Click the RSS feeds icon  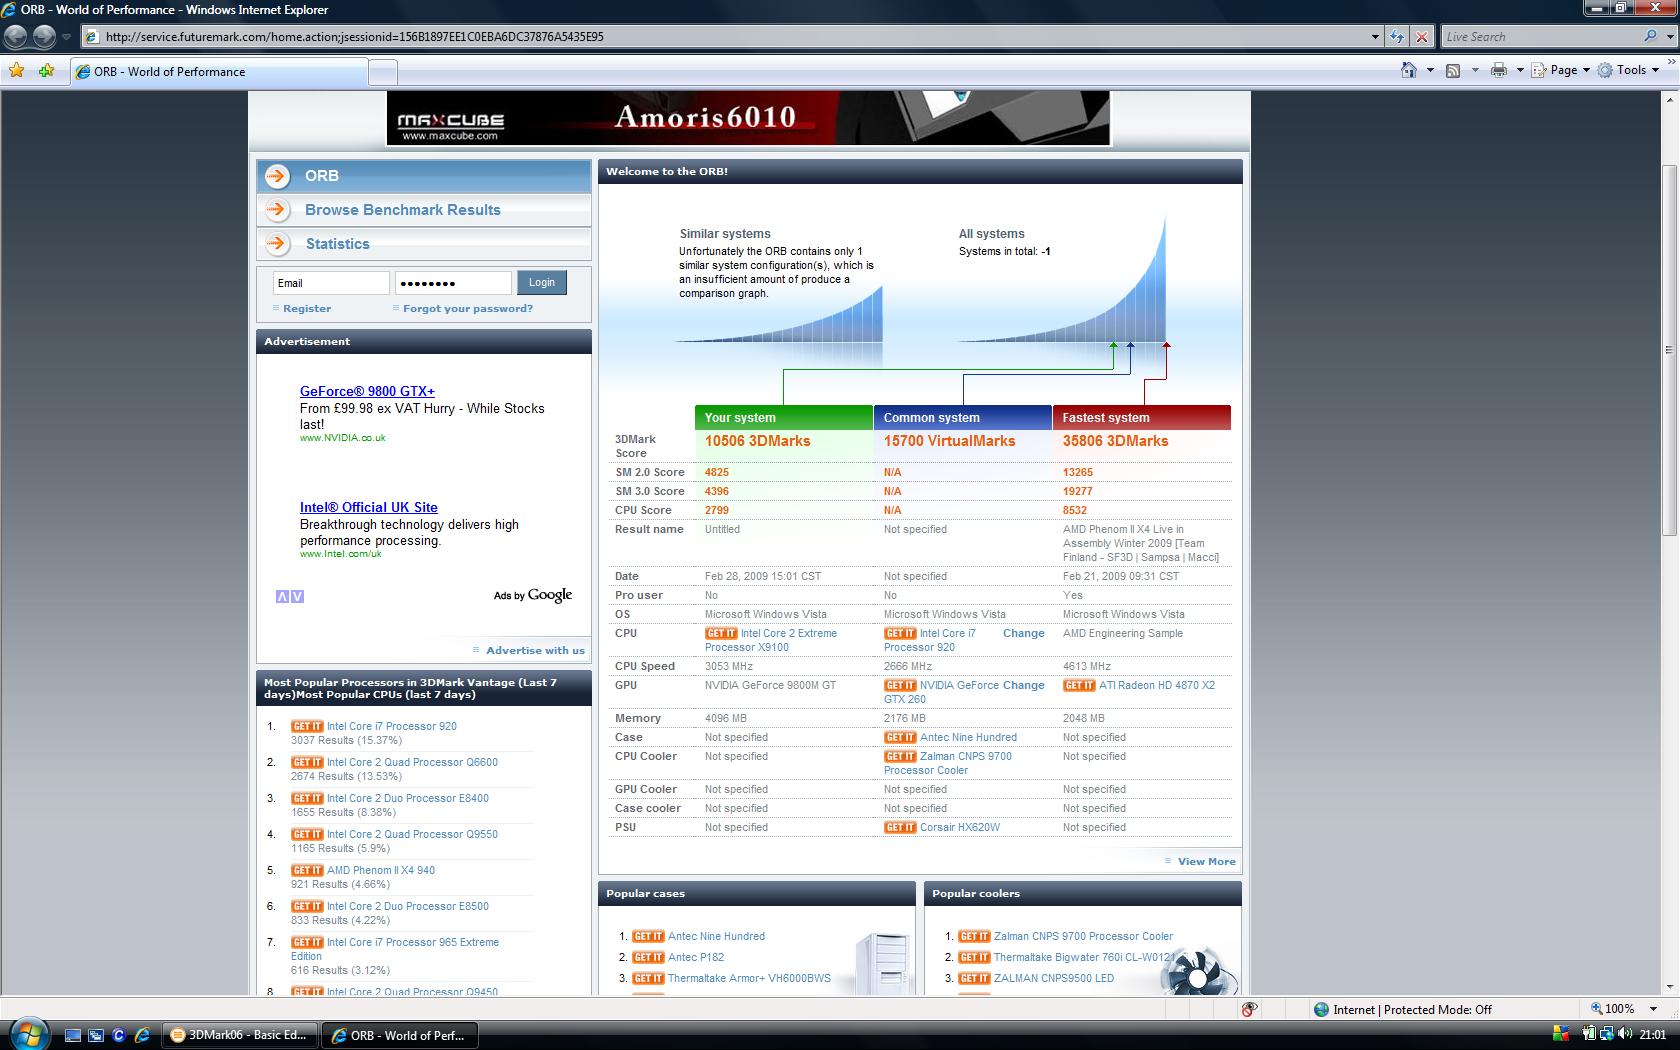(1453, 70)
